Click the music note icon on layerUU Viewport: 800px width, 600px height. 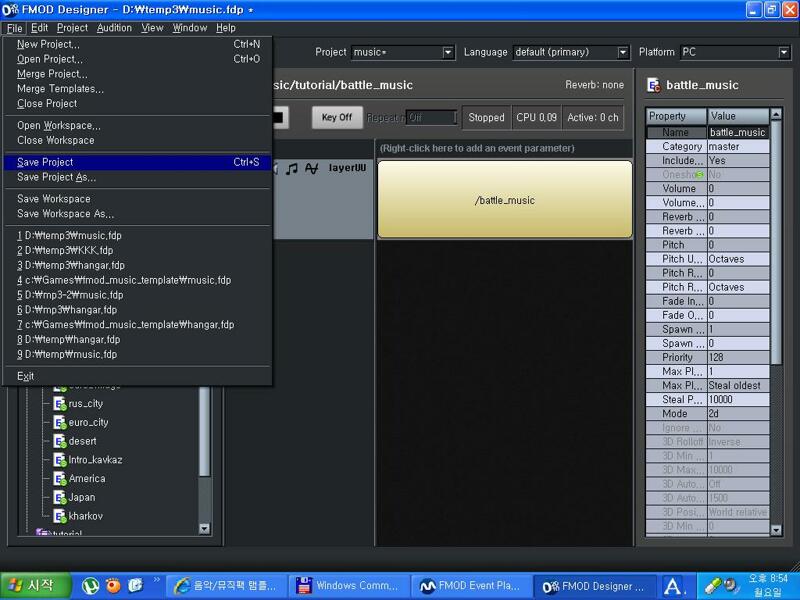[x=292, y=168]
